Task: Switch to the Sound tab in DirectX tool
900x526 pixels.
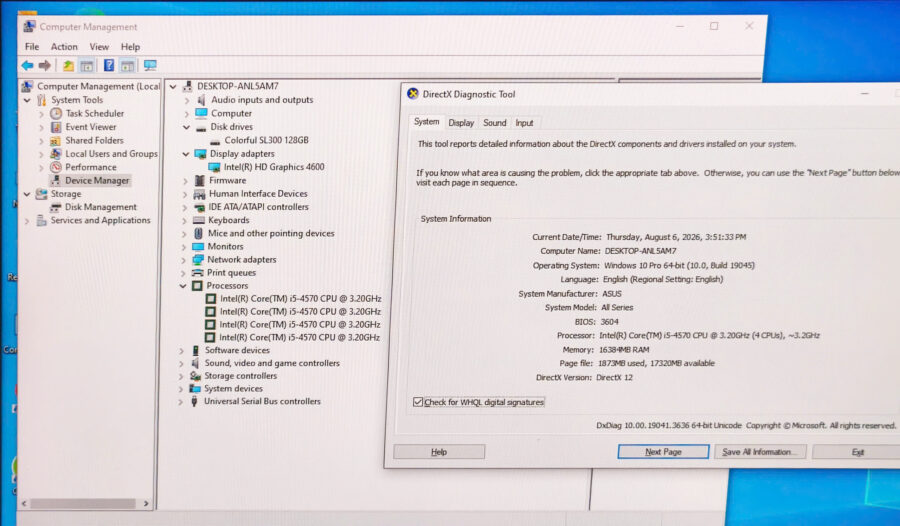Action: pos(494,123)
